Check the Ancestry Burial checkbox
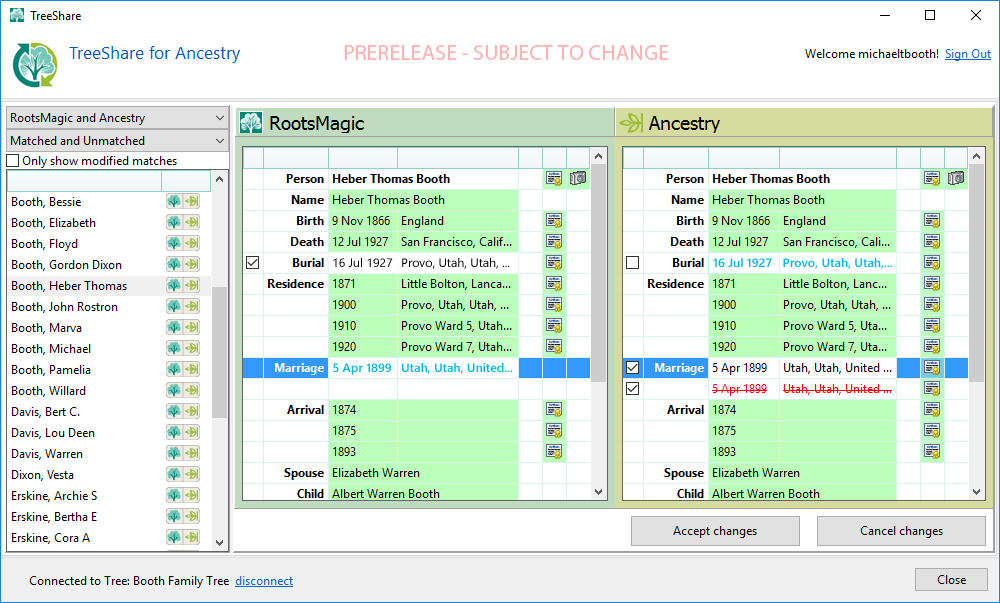The image size is (1000, 603). (633, 263)
